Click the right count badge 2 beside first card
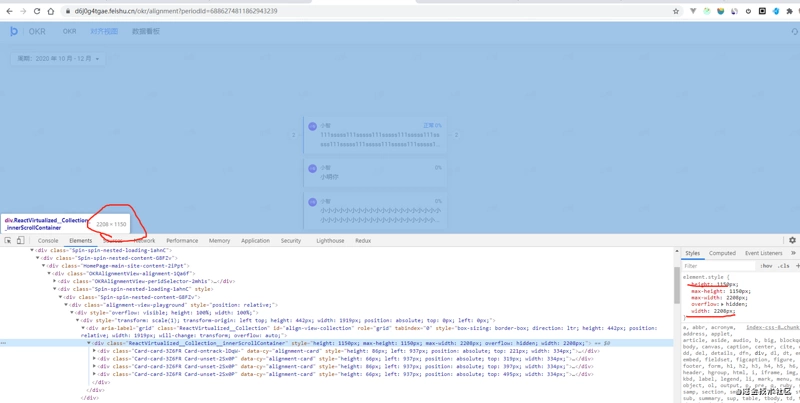This screenshot has height=403, width=800. [x=456, y=135]
